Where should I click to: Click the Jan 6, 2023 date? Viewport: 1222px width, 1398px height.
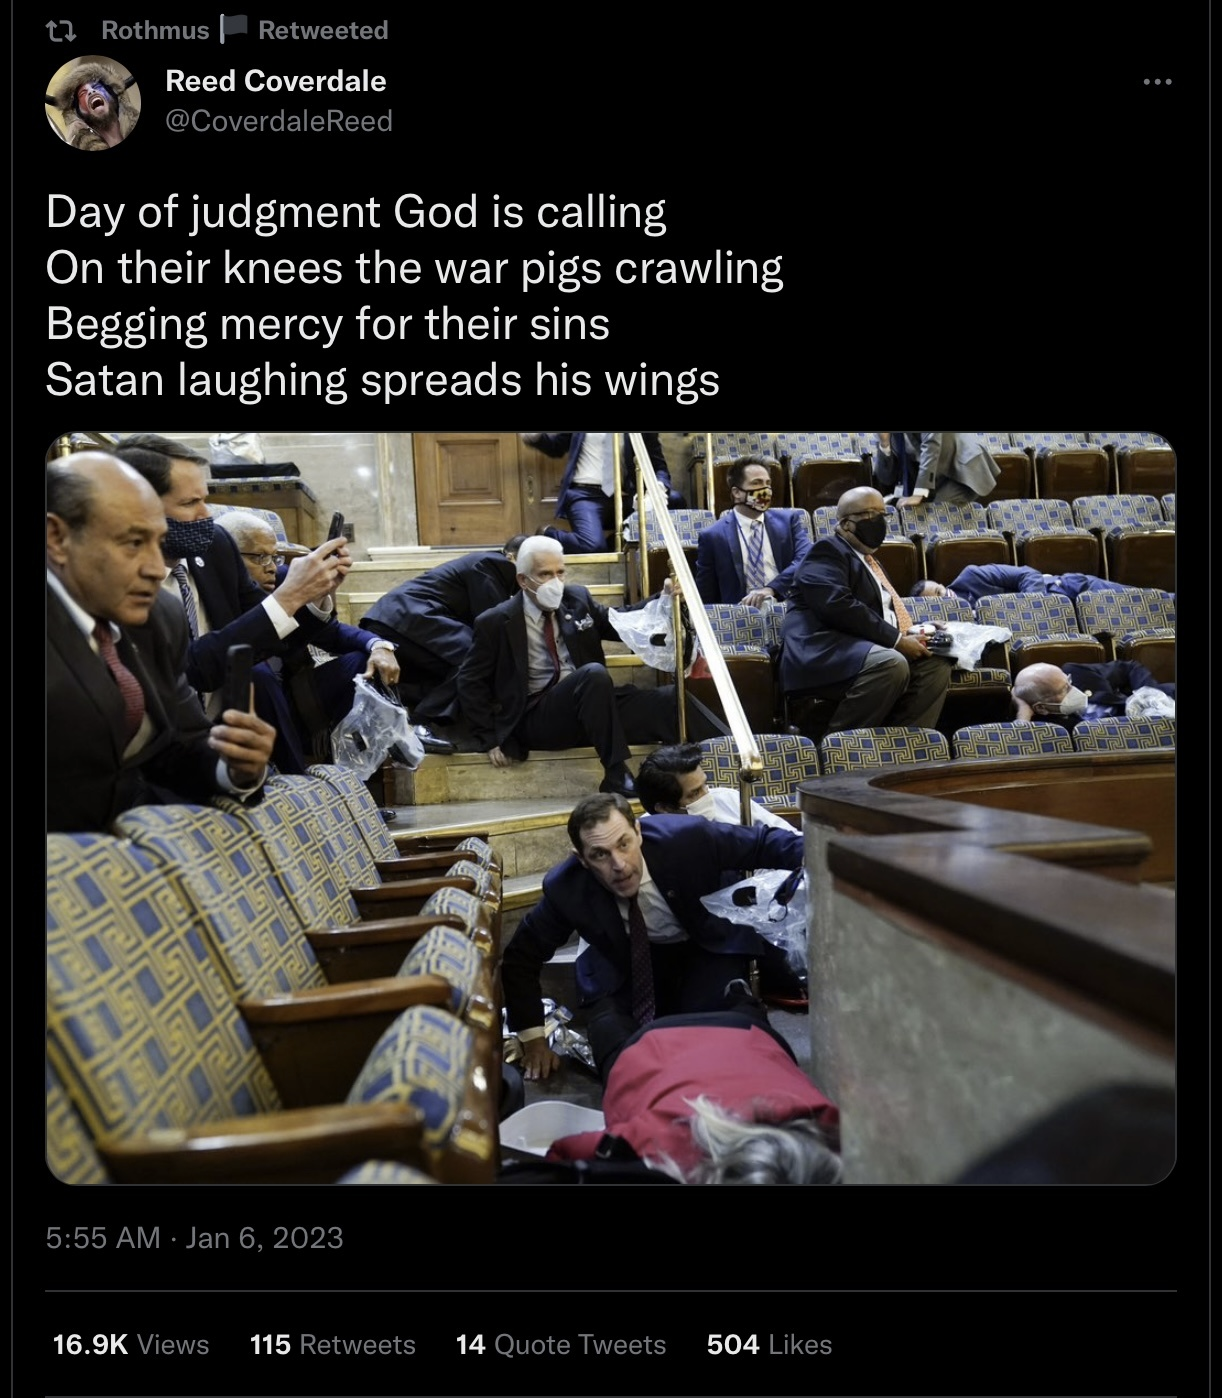tap(264, 1238)
